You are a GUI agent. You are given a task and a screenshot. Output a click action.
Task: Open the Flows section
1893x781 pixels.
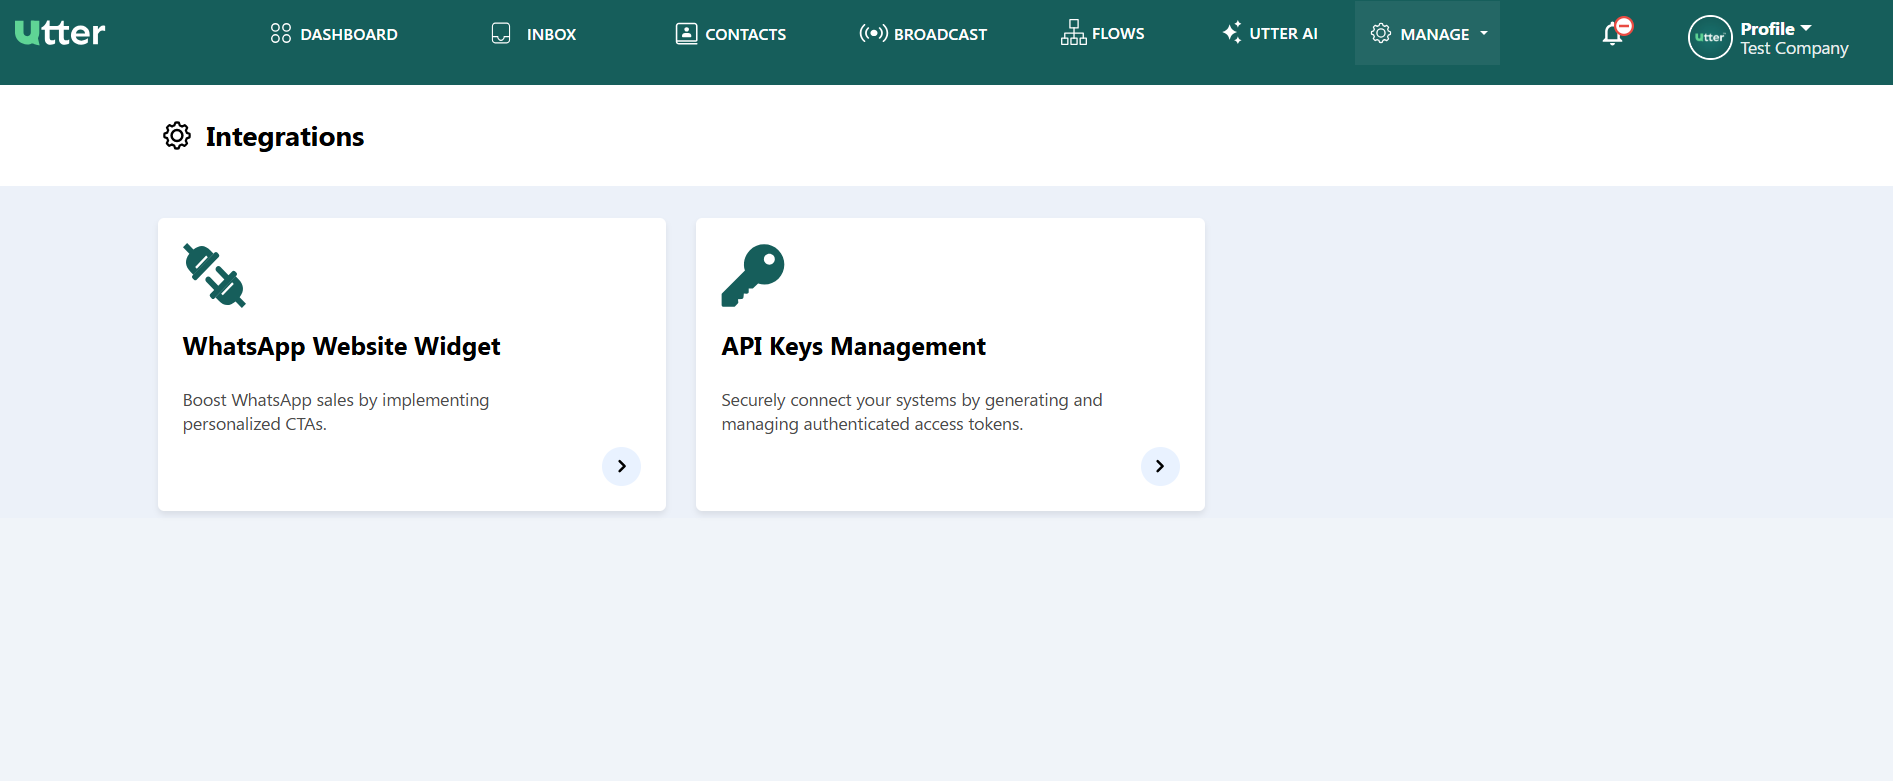coord(1103,33)
